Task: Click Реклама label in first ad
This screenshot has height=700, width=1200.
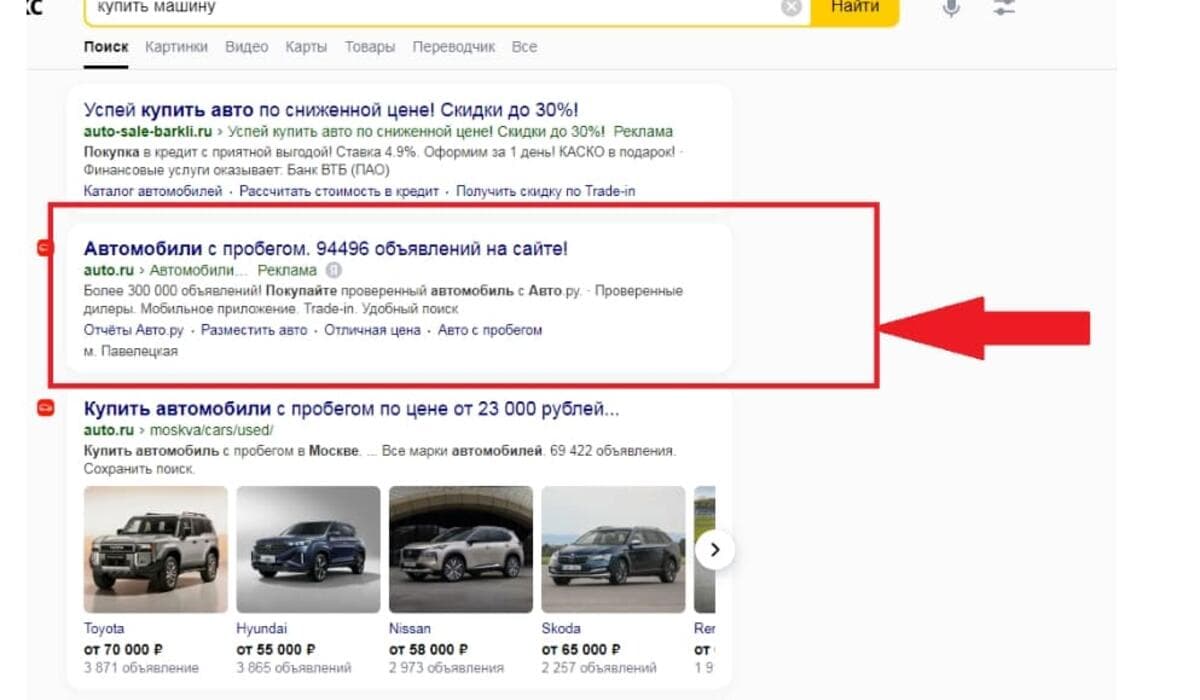Action: tap(643, 131)
